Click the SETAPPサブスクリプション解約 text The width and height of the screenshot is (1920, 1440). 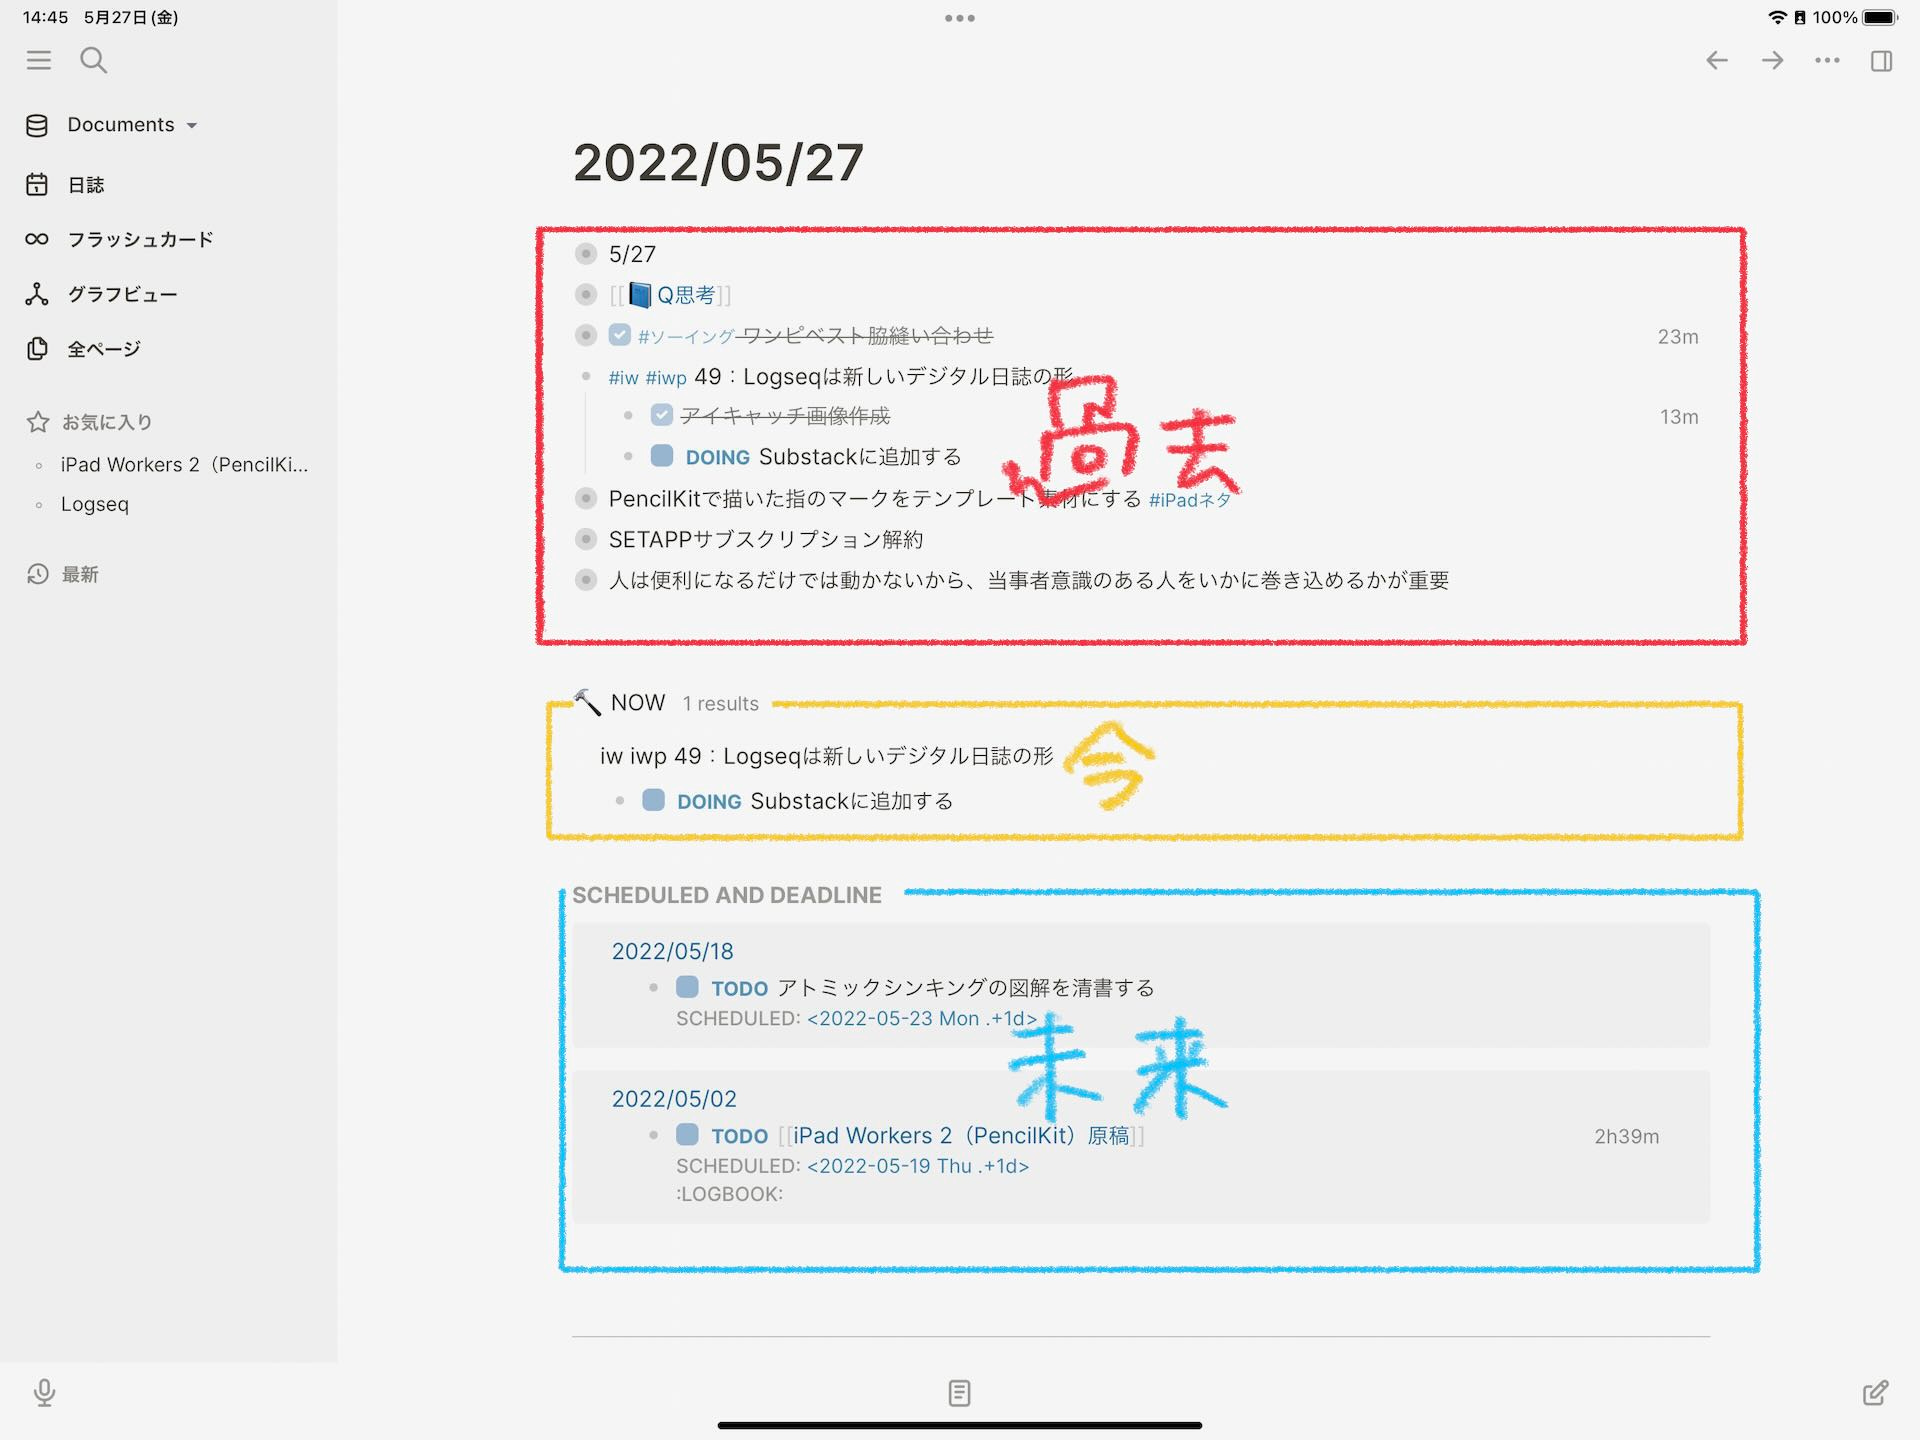tap(766, 540)
